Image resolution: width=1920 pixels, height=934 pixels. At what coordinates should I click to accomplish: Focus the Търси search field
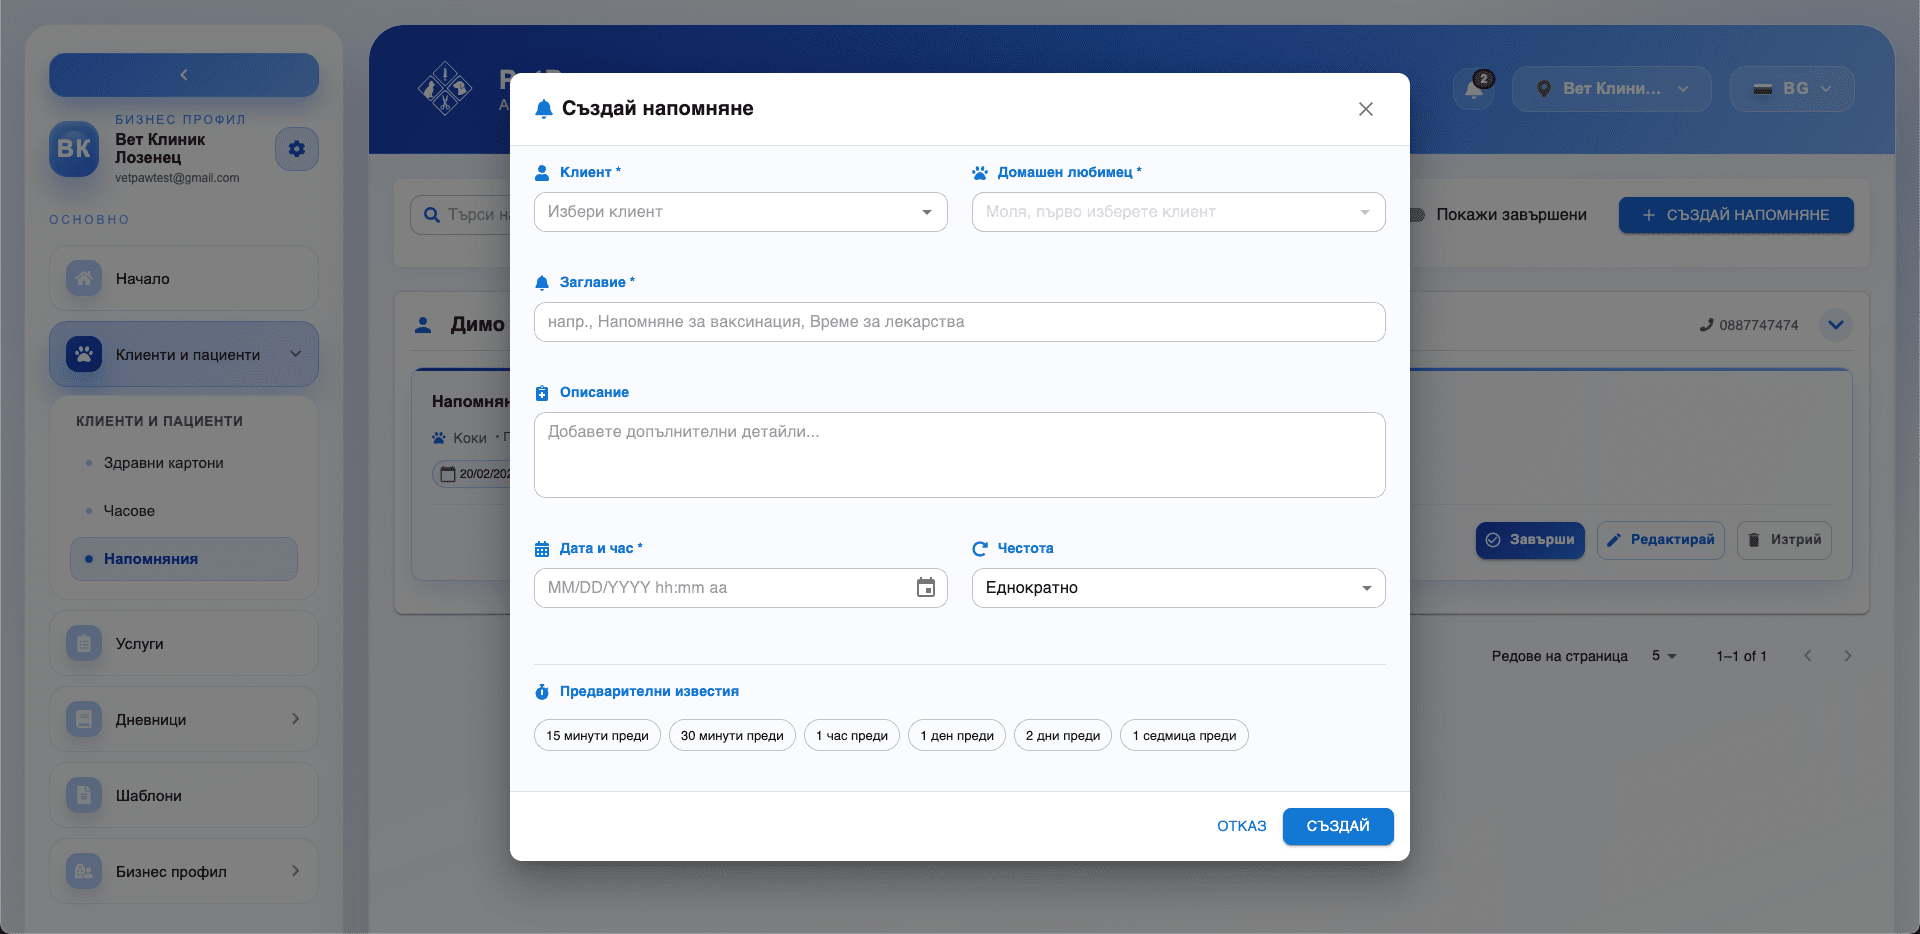pyautogui.click(x=478, y=215)
